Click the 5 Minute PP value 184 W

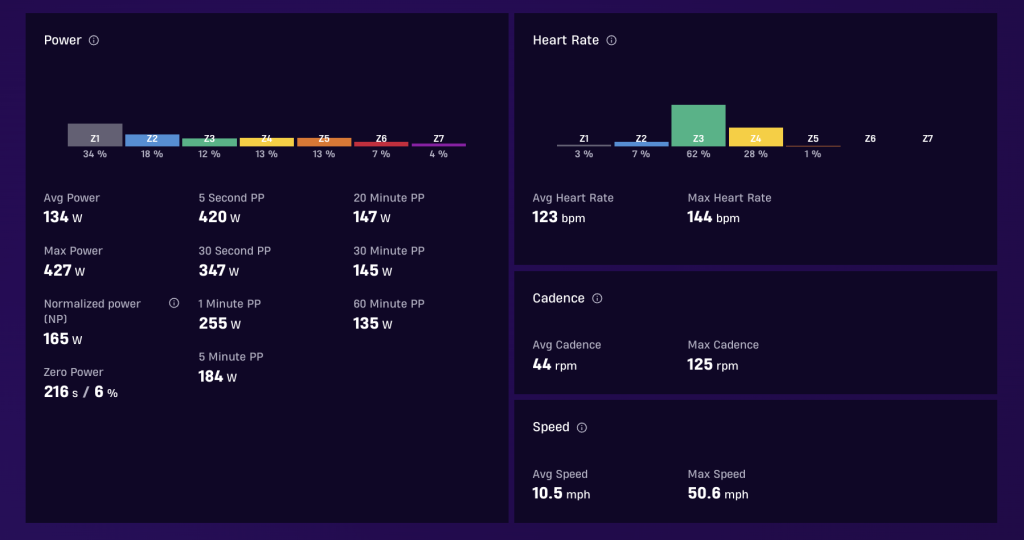(x=217, y=376)
